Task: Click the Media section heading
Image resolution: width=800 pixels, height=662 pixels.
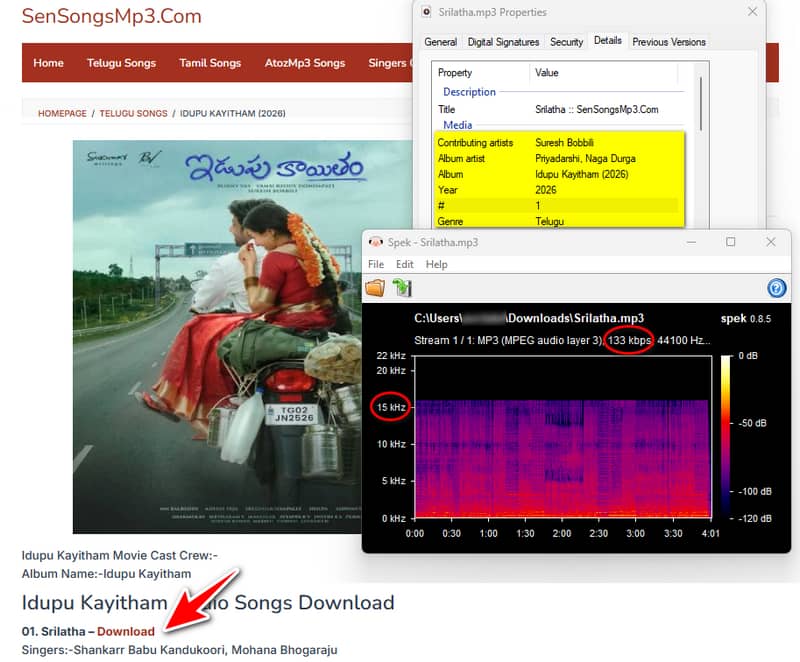Action: tap(458, 125)
